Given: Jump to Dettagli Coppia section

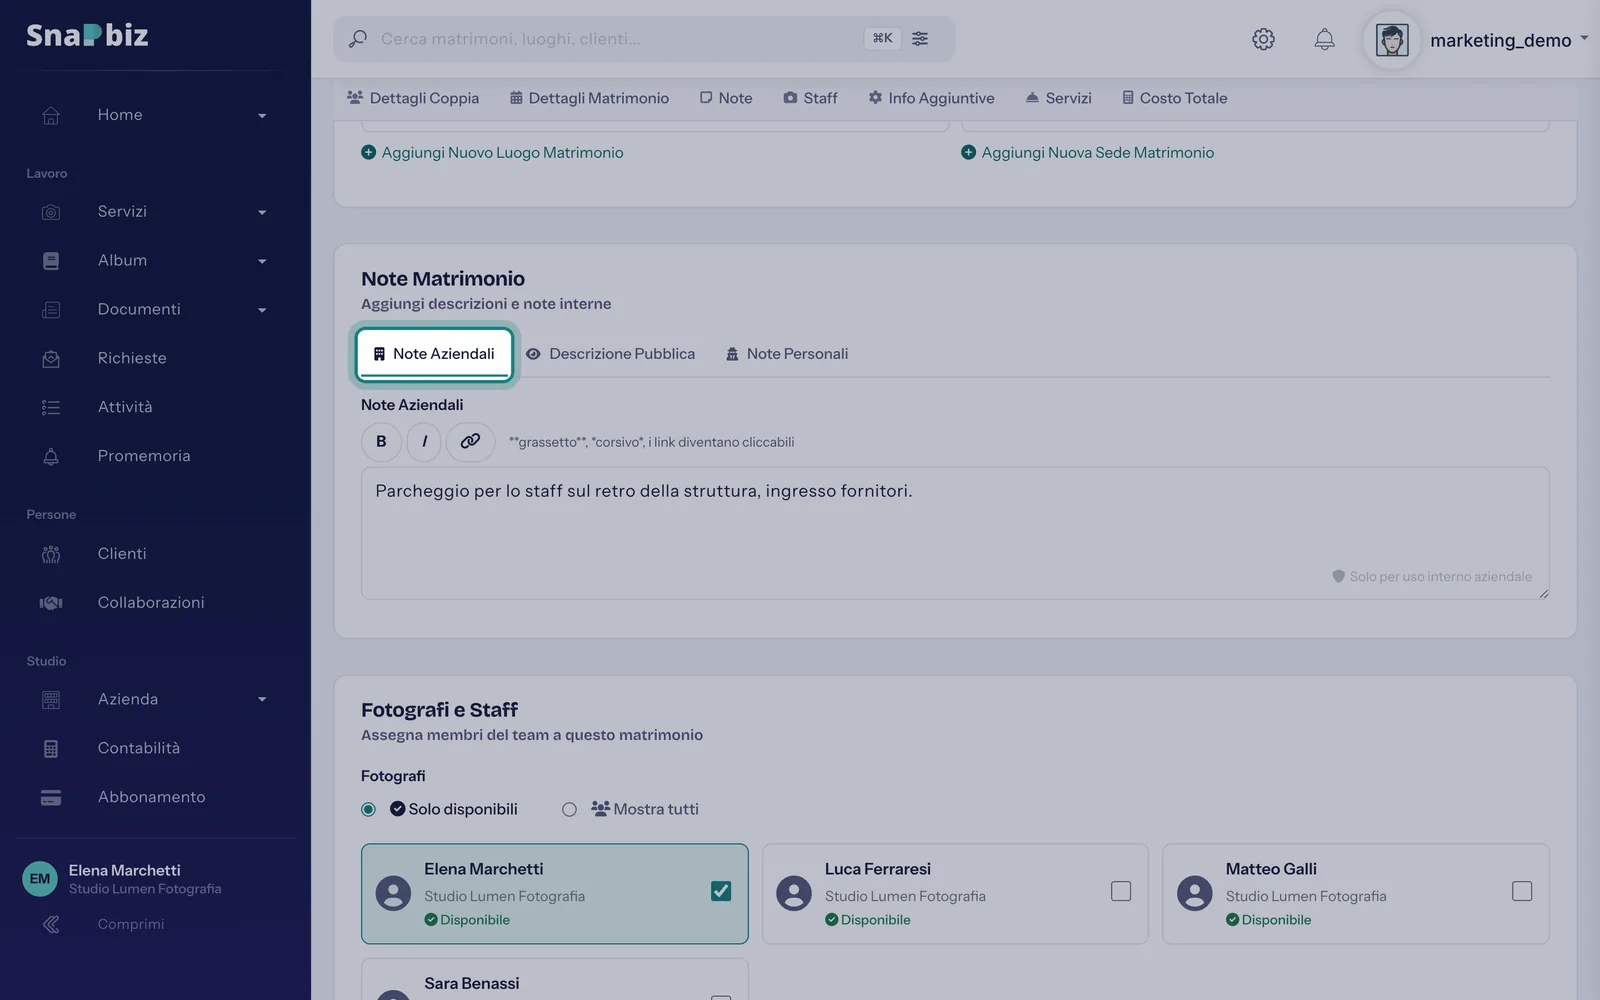Looking at the screenshot, I should coord(413,98).
